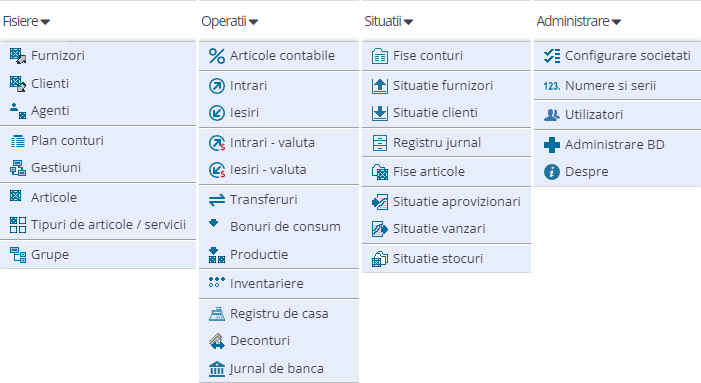The height and width of the screenshot is (383, 701).
Task: Click the Iesiri - valuta currency icon
Action: 217,170
